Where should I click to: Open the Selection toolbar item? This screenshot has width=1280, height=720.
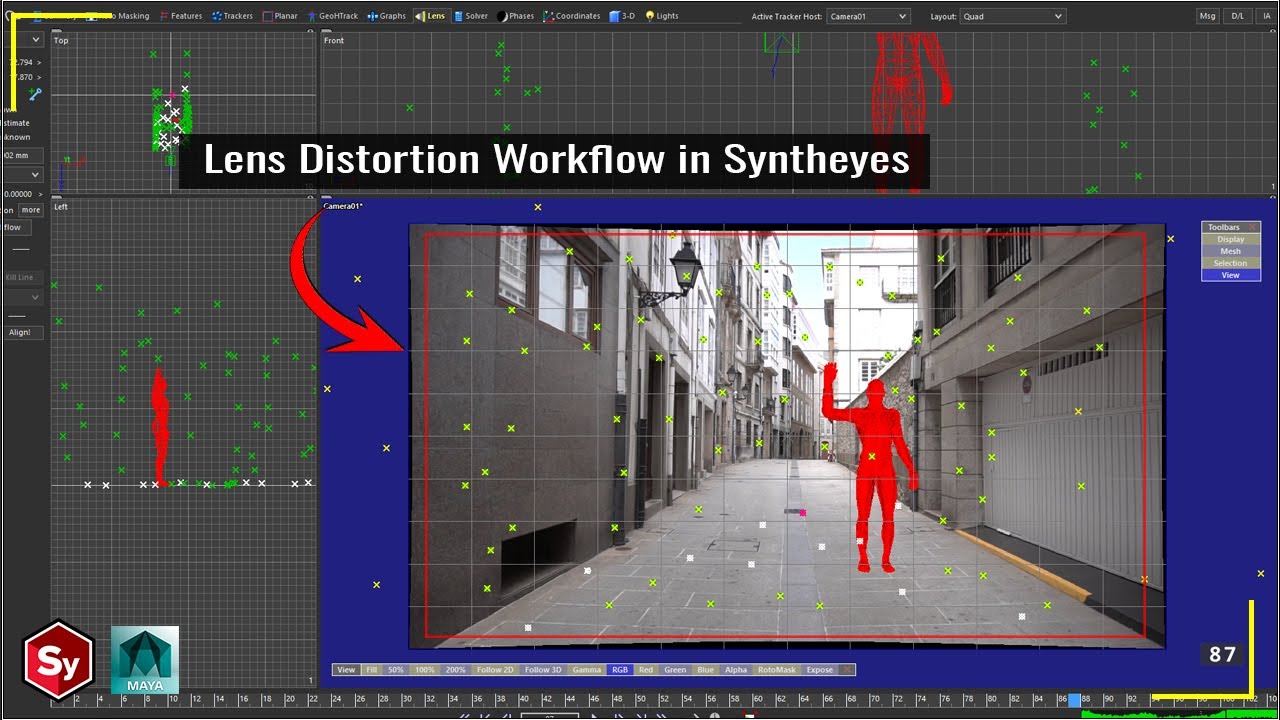[1230, 263]
